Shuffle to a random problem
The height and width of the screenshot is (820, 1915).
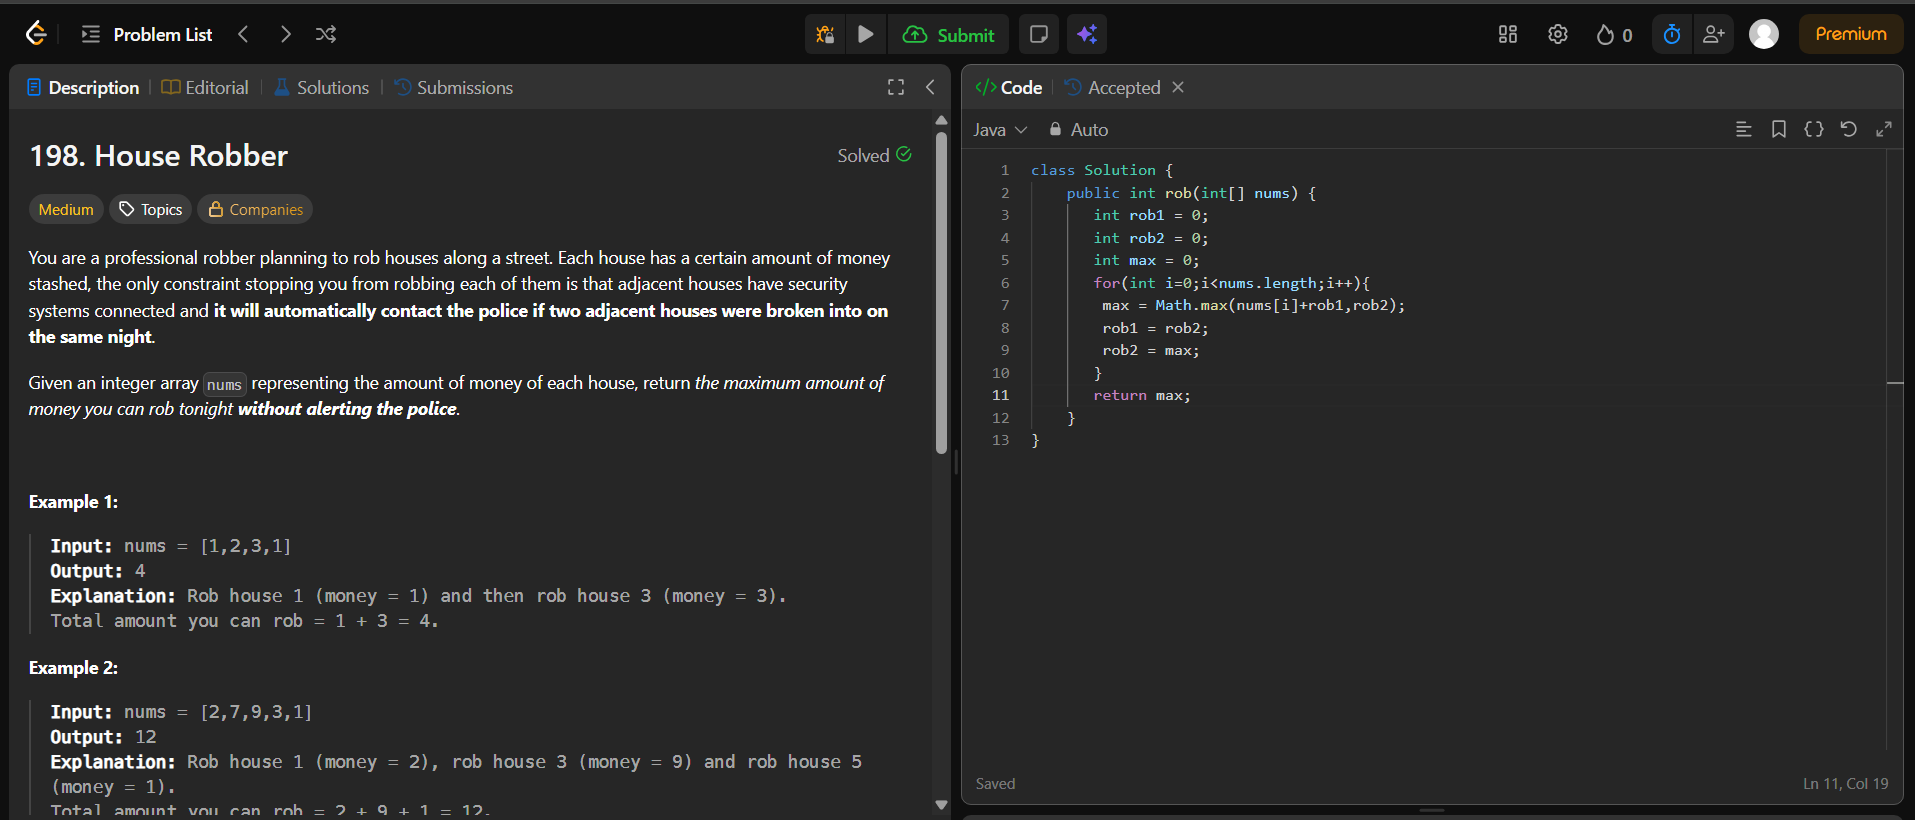(326, 35)
